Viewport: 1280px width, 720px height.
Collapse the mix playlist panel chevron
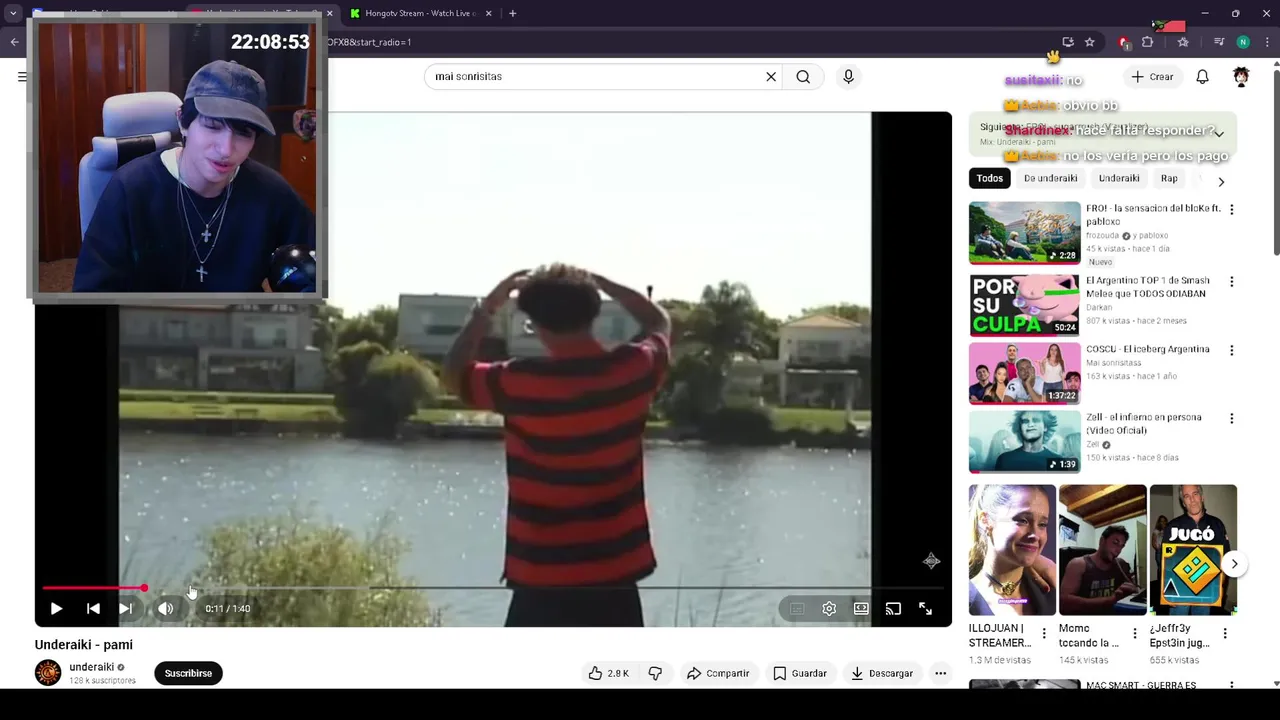point(1219,134)
